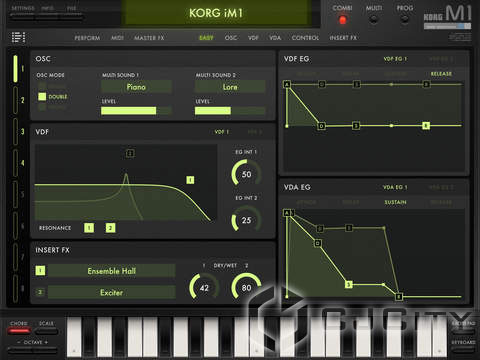Switch to the OSC tab
Viewport: 480px width, 360px height.
pyautogui.click(x=231, y=38)
